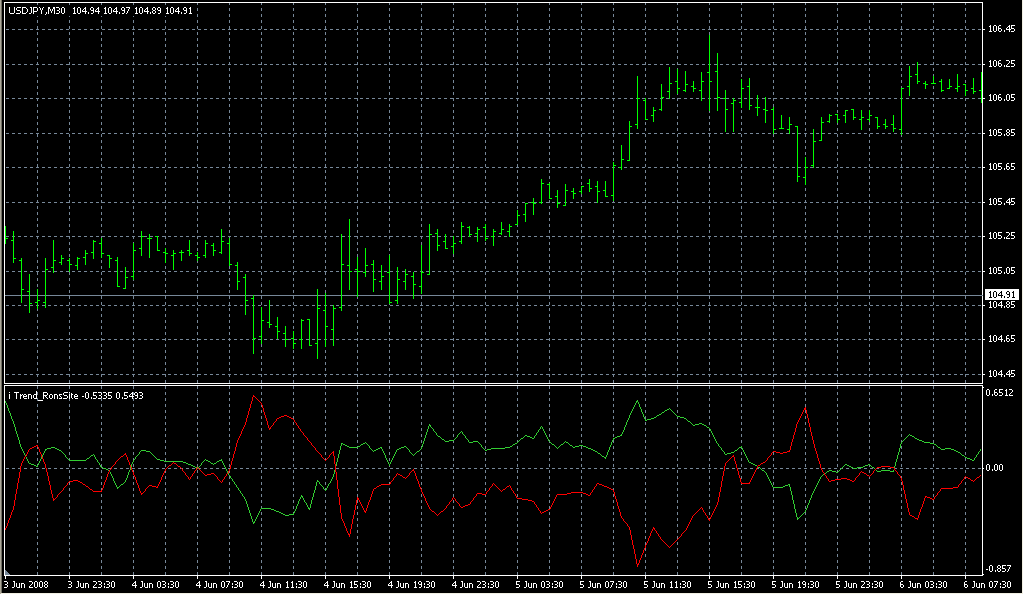Select the current price tag 104.91

(x=1000, y=294)
